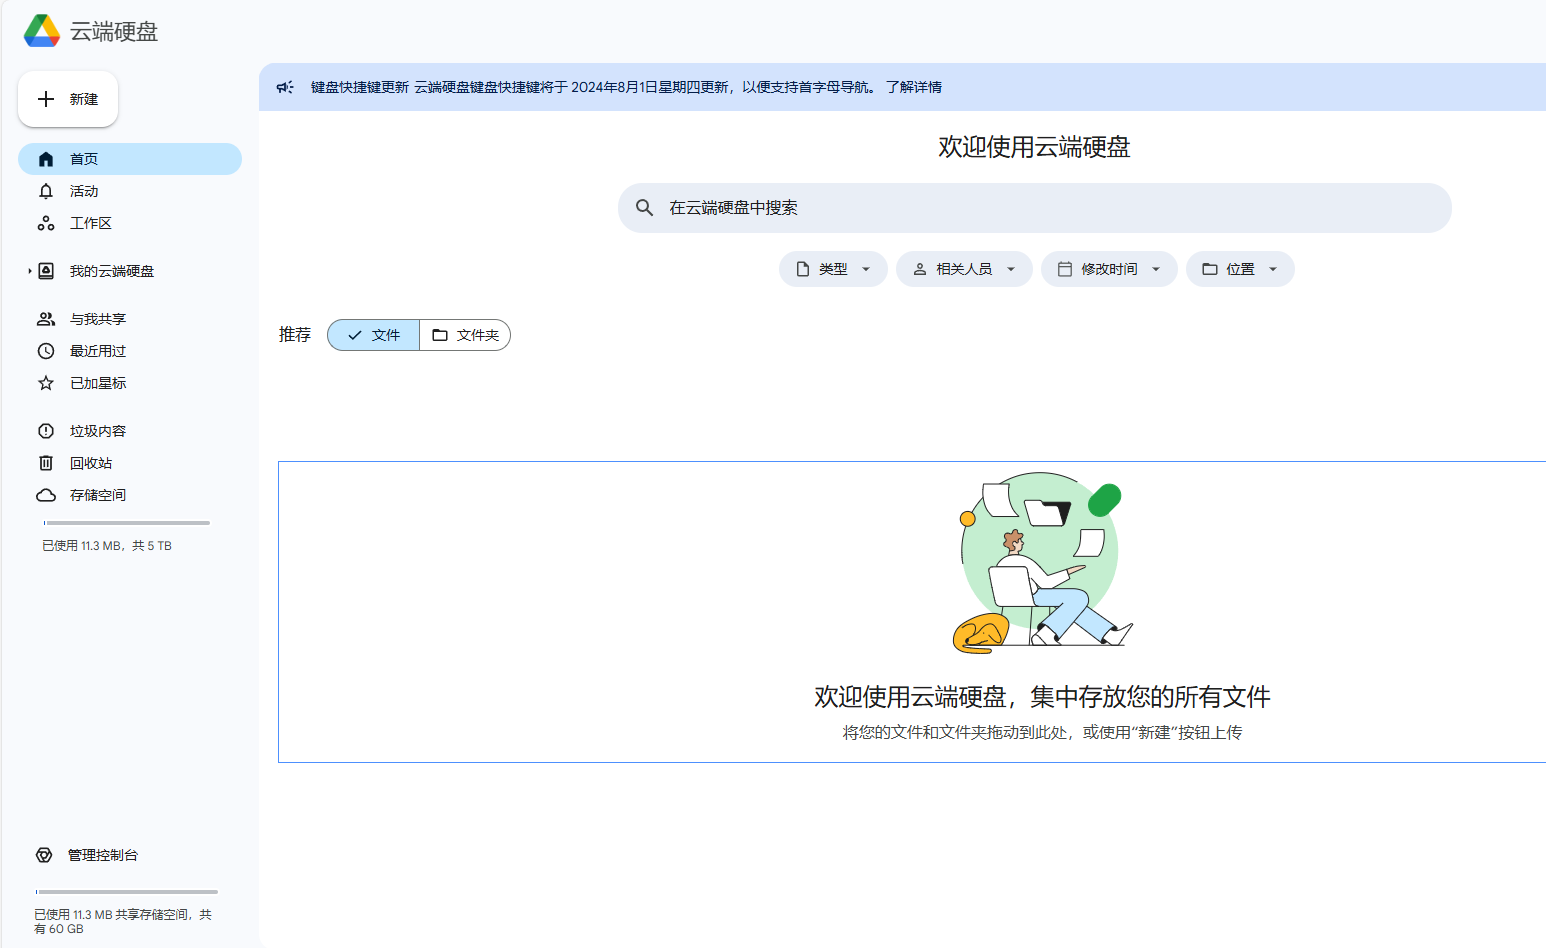Click the cloud icon beside 存储空间

[x=46, y=495]
